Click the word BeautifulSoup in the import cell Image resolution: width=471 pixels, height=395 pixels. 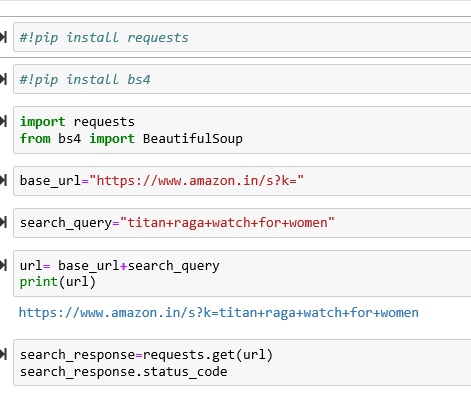[x=193, y=139]
